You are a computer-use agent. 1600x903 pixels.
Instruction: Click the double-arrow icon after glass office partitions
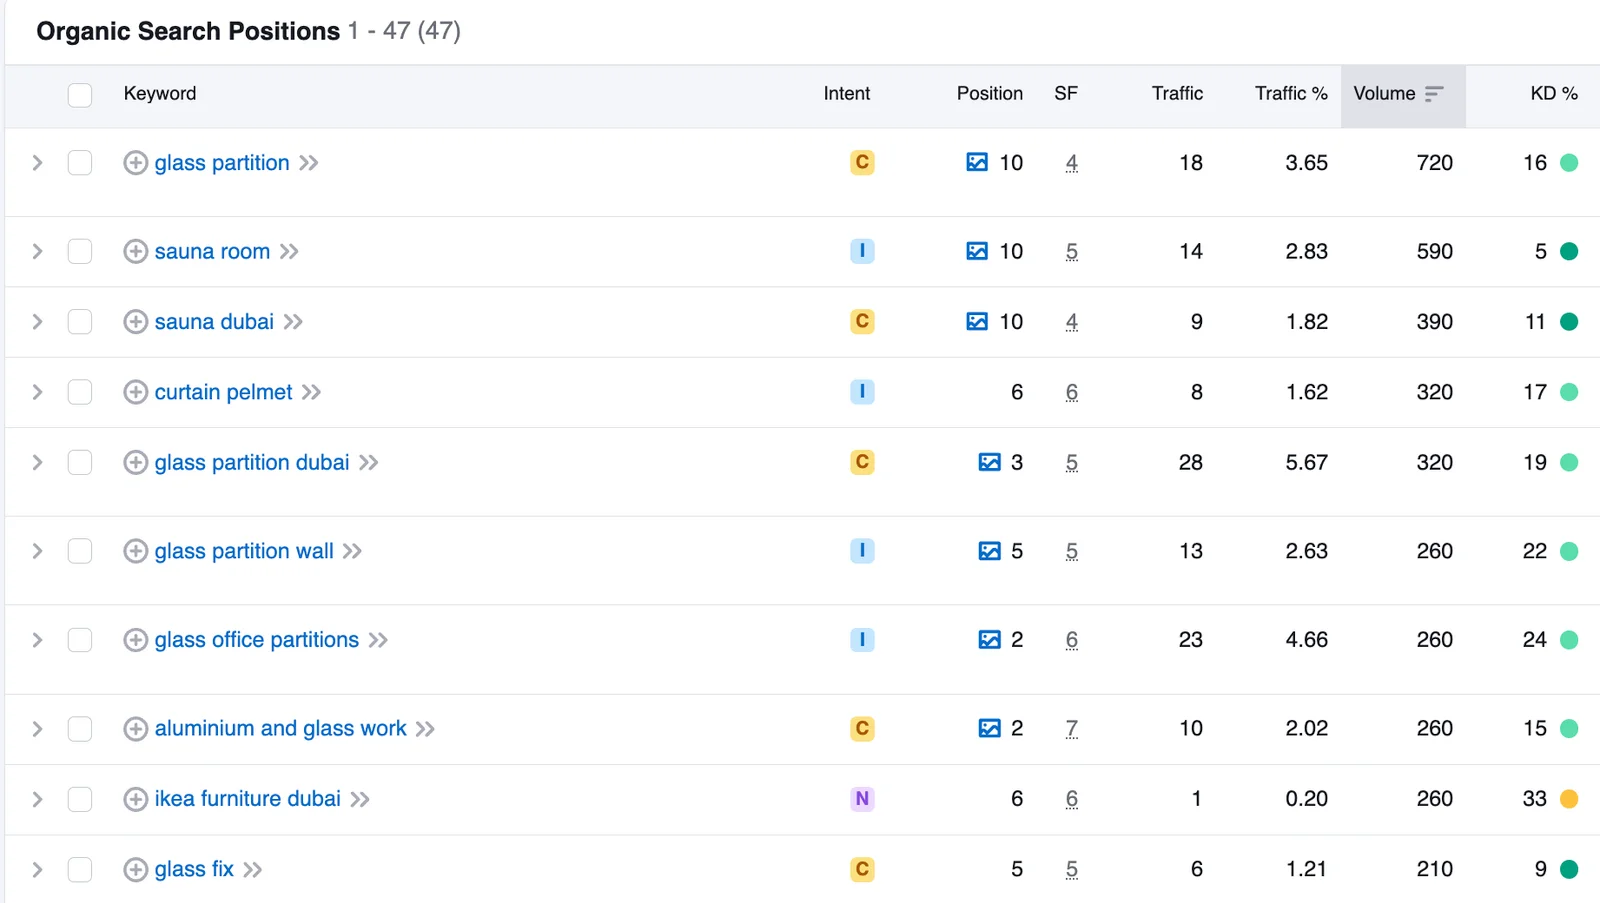(378, 640)
